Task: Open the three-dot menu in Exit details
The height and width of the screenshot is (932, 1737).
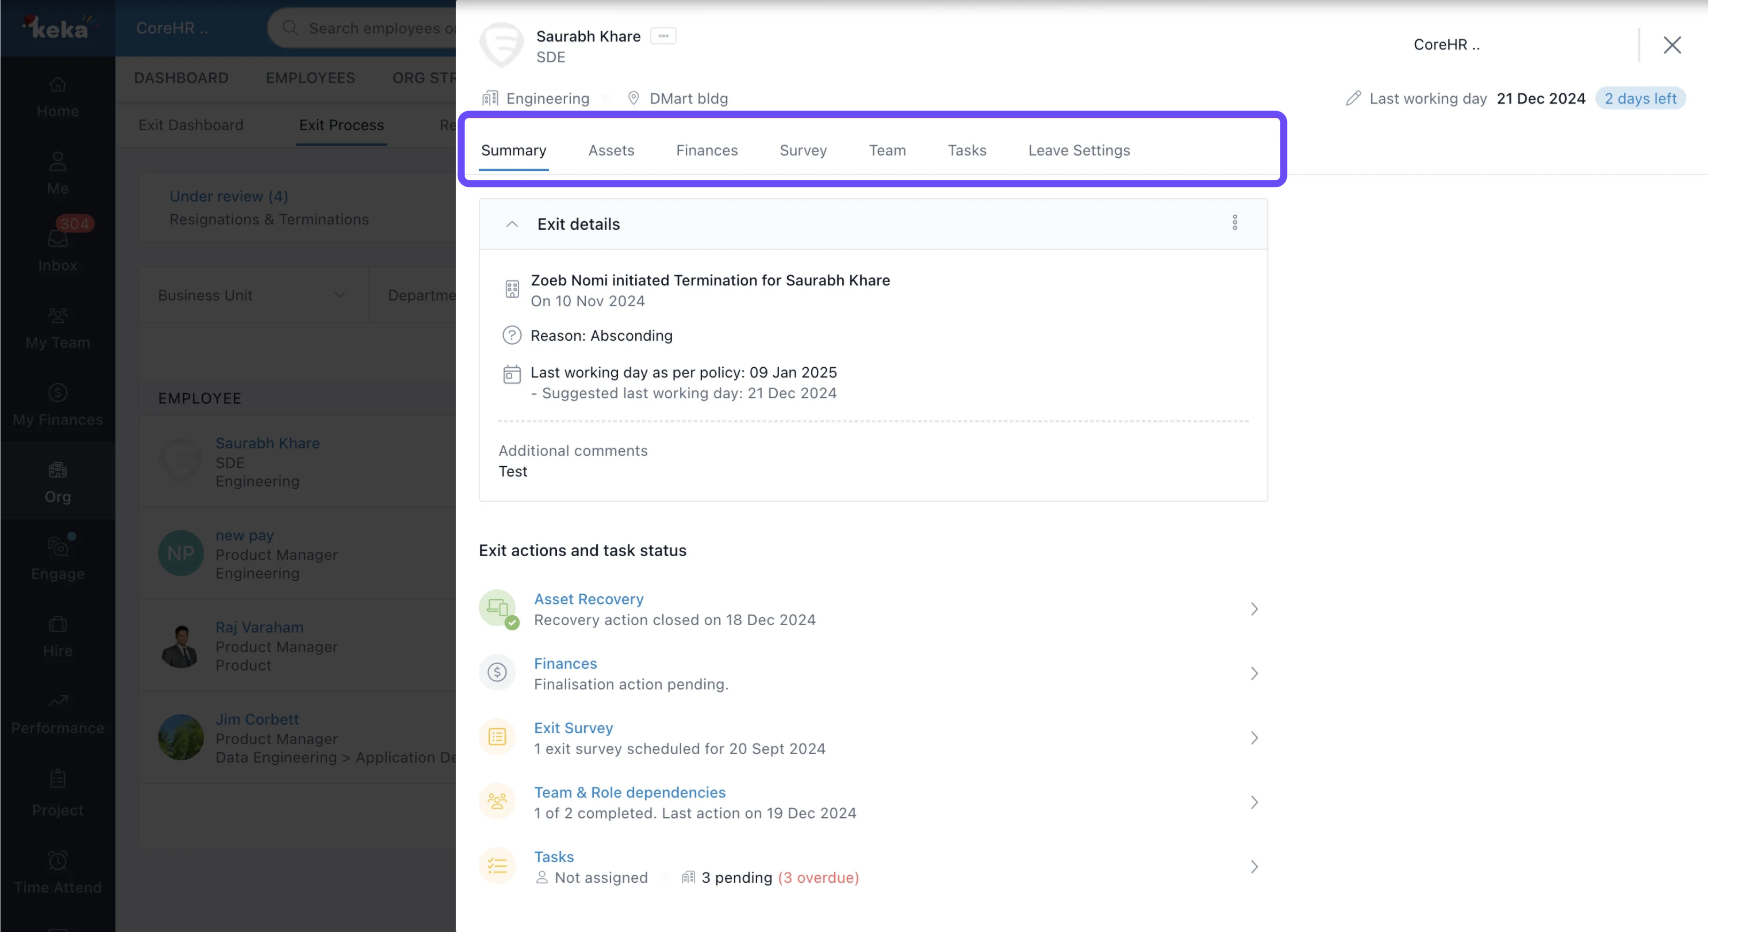Action: tap(1234, 223)
